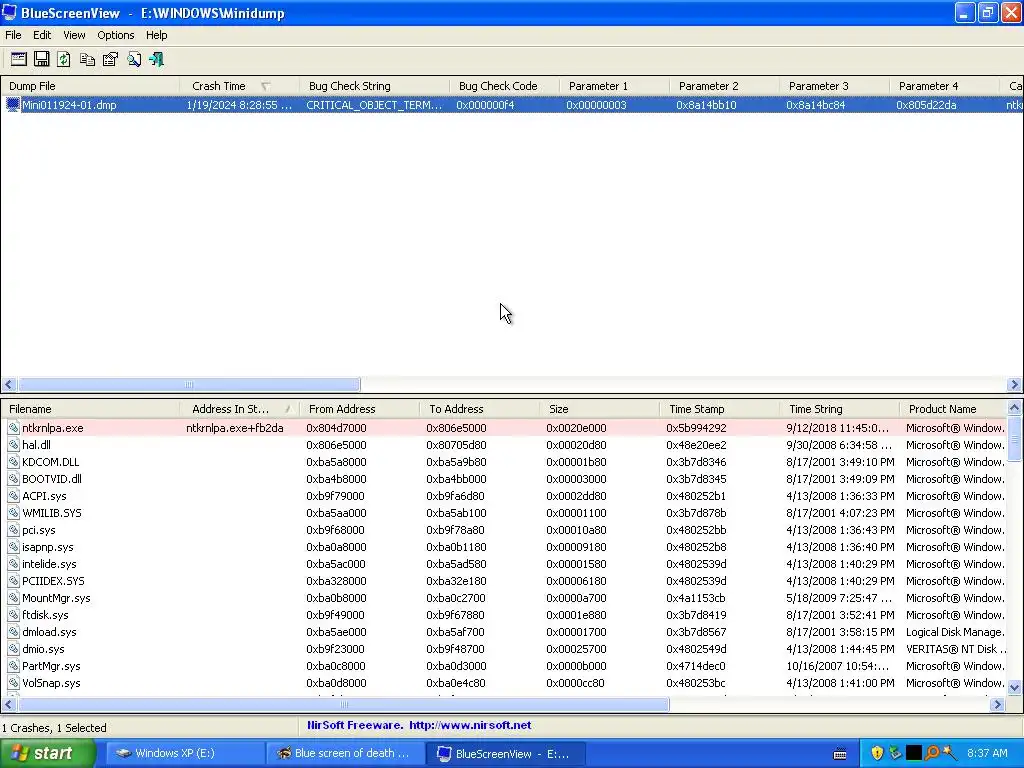Open the Help menu
The image size is (1024, 768).
(x=156, y=35)
